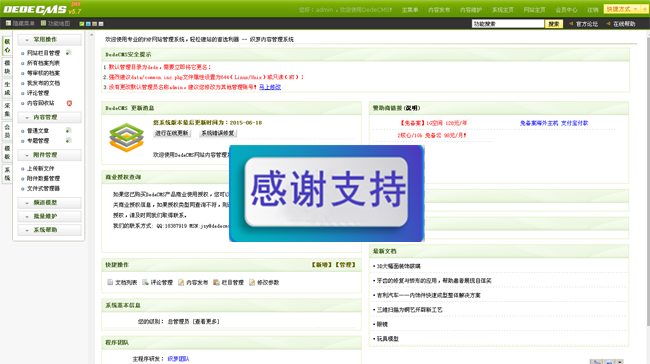Click the 系统错误修复 button

coord(218,133)
